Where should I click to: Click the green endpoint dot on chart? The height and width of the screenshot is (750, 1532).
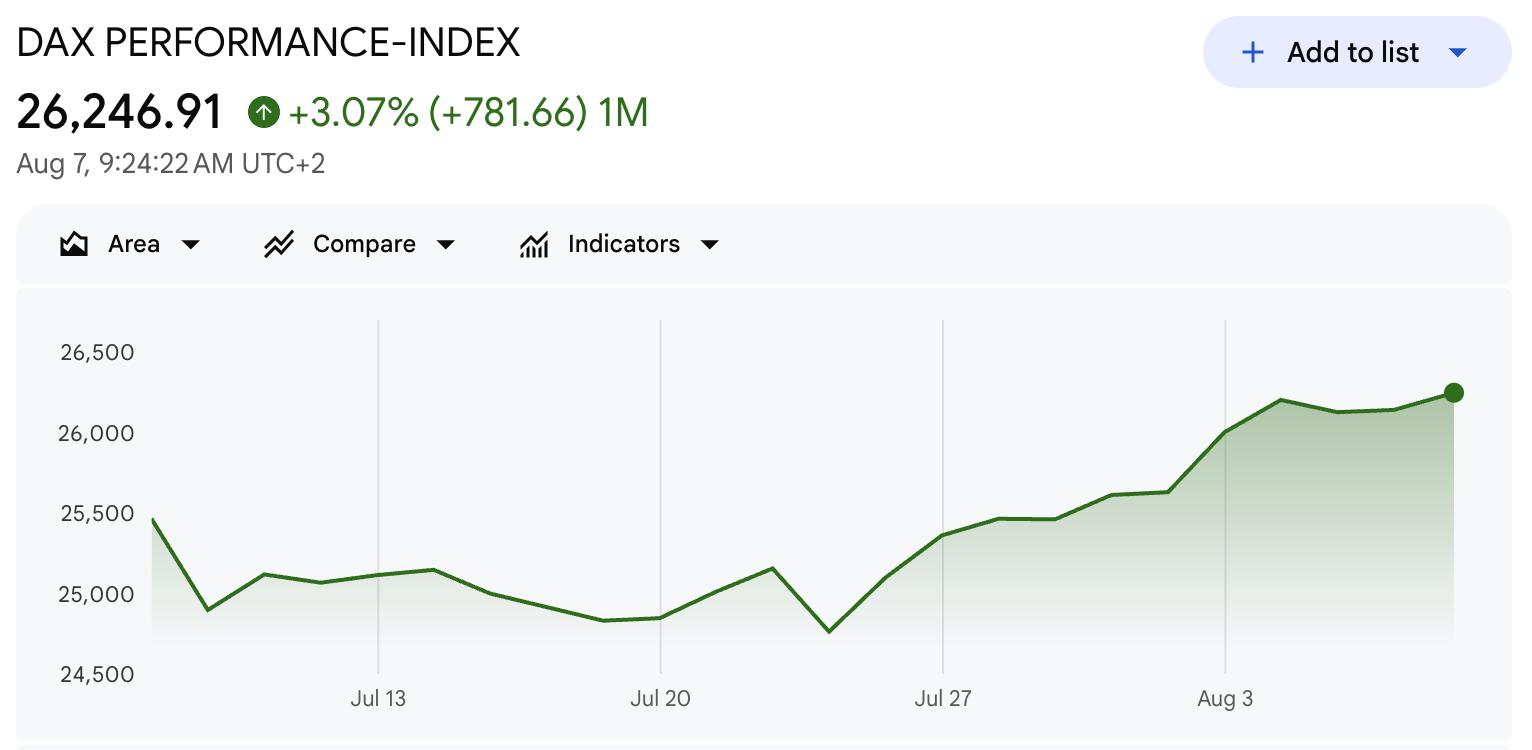coord(1454,393)
